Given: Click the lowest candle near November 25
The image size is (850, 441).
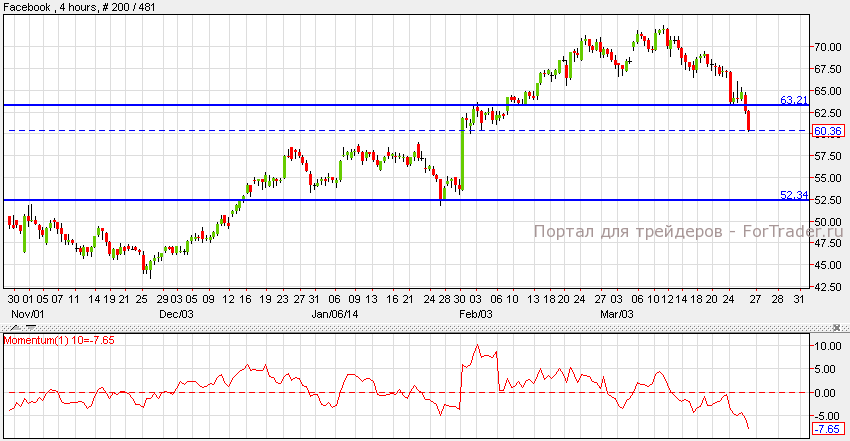Looking at the screenshot, I should coord(145,266).
